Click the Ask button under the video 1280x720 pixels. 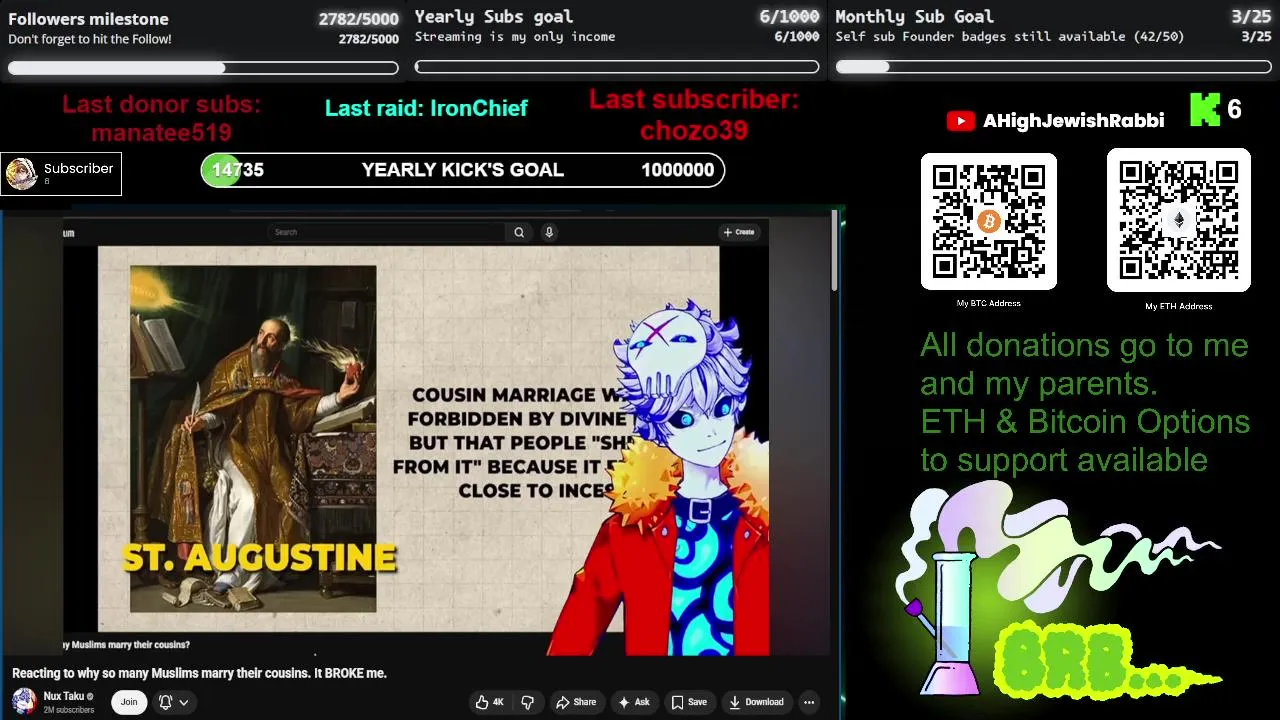coord(634,702)
